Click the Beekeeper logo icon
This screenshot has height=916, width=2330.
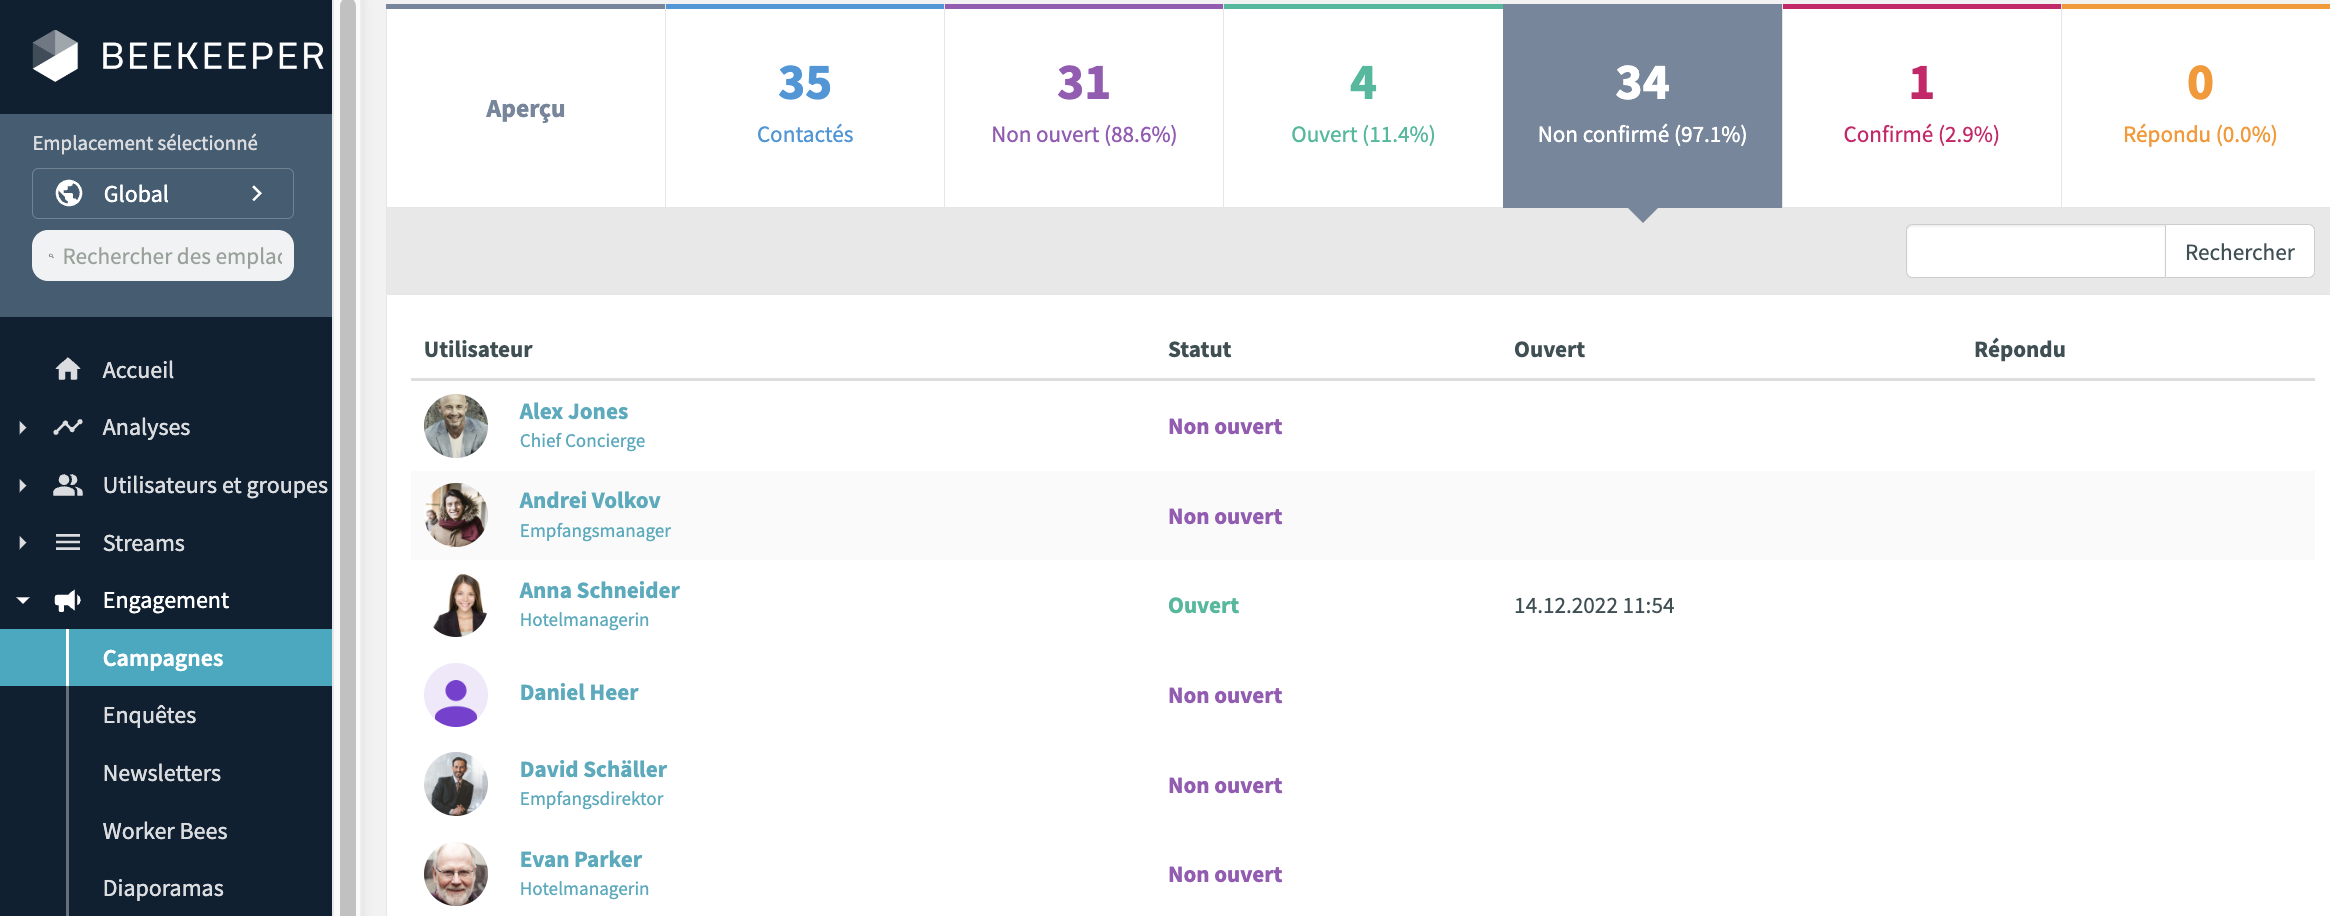[55, 56]
